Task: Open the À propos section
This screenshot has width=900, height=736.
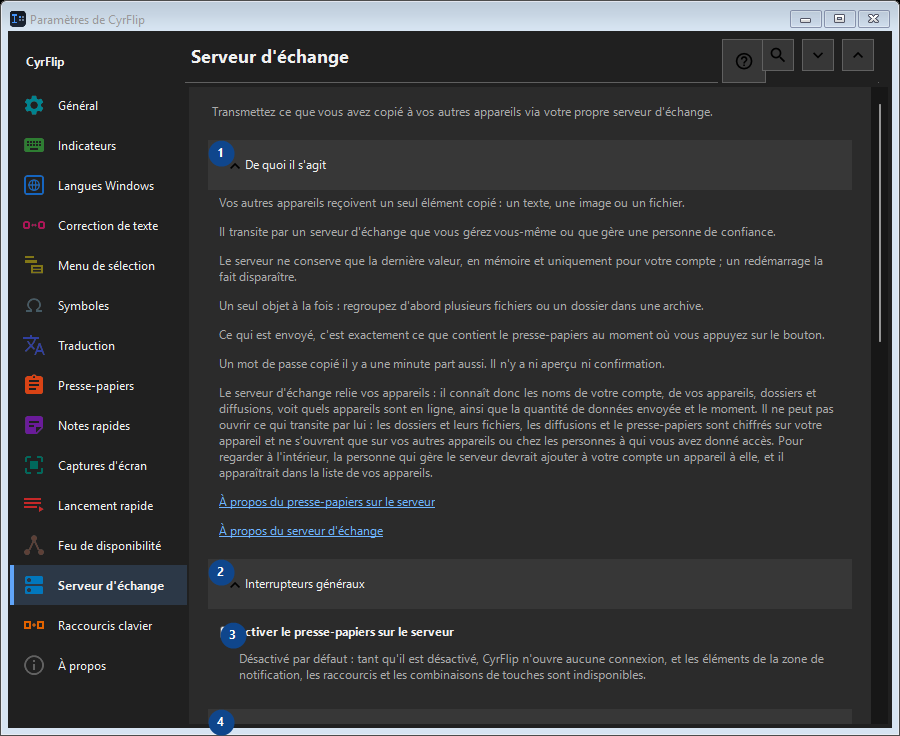Action: pyautogui.click(x=99, y=665)
